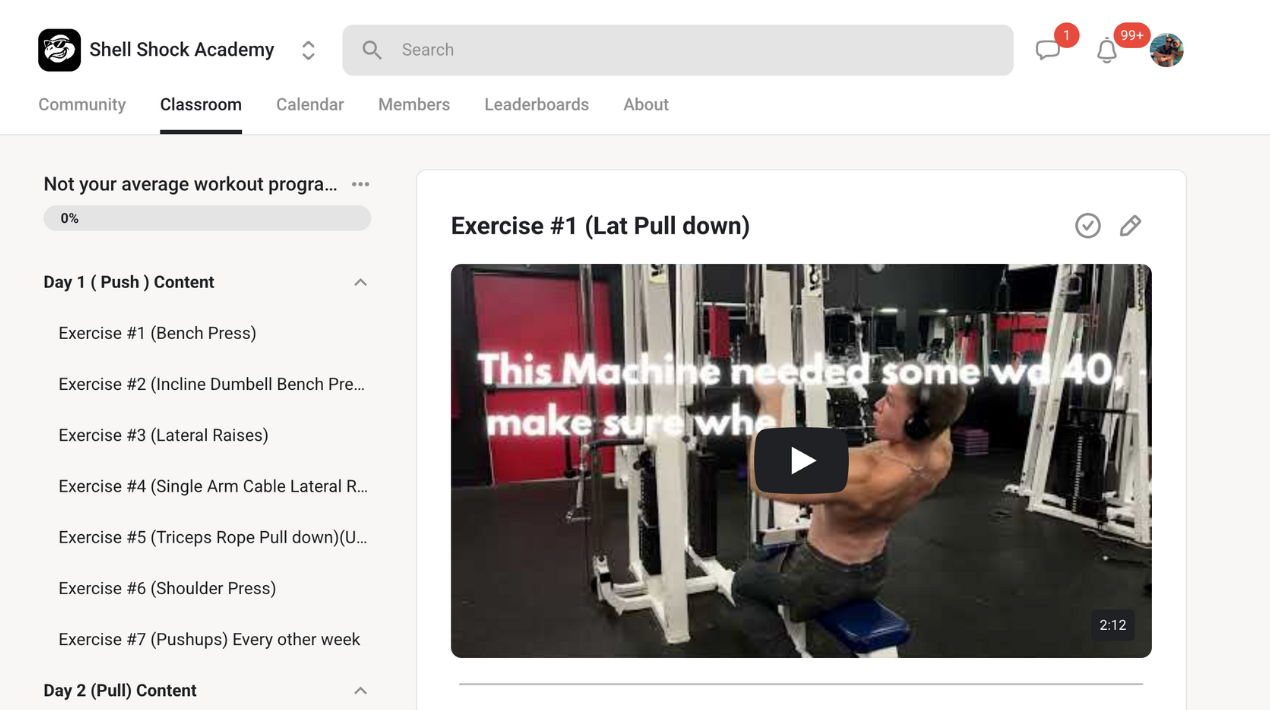Mark lesson complete with the checkmark circle
Viewport: 1270px width, 710px height.
coord(1088,226)
